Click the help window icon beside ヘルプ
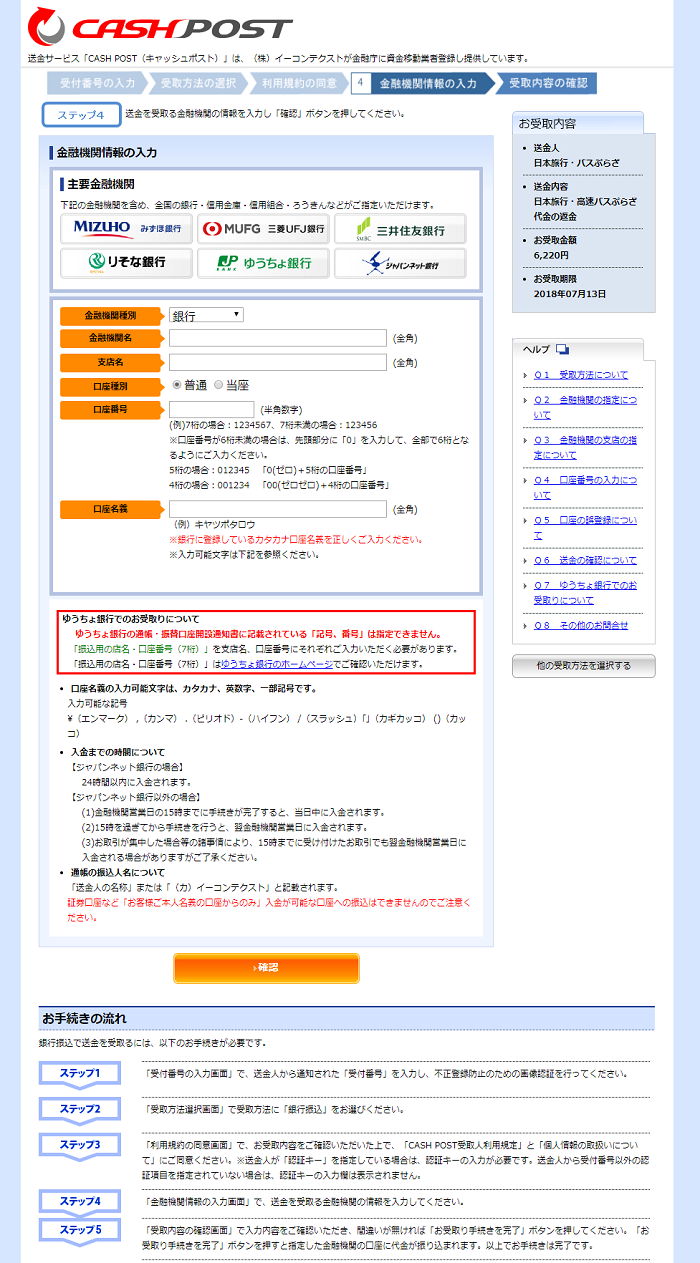This screenshot has width=700, height=1263. coord(562,349)
